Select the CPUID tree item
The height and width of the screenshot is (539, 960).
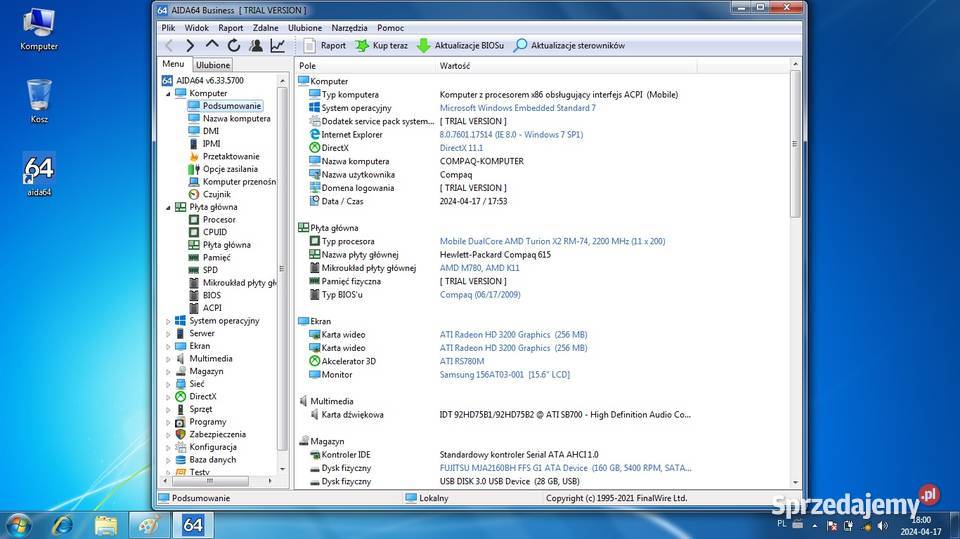point(215,232)
